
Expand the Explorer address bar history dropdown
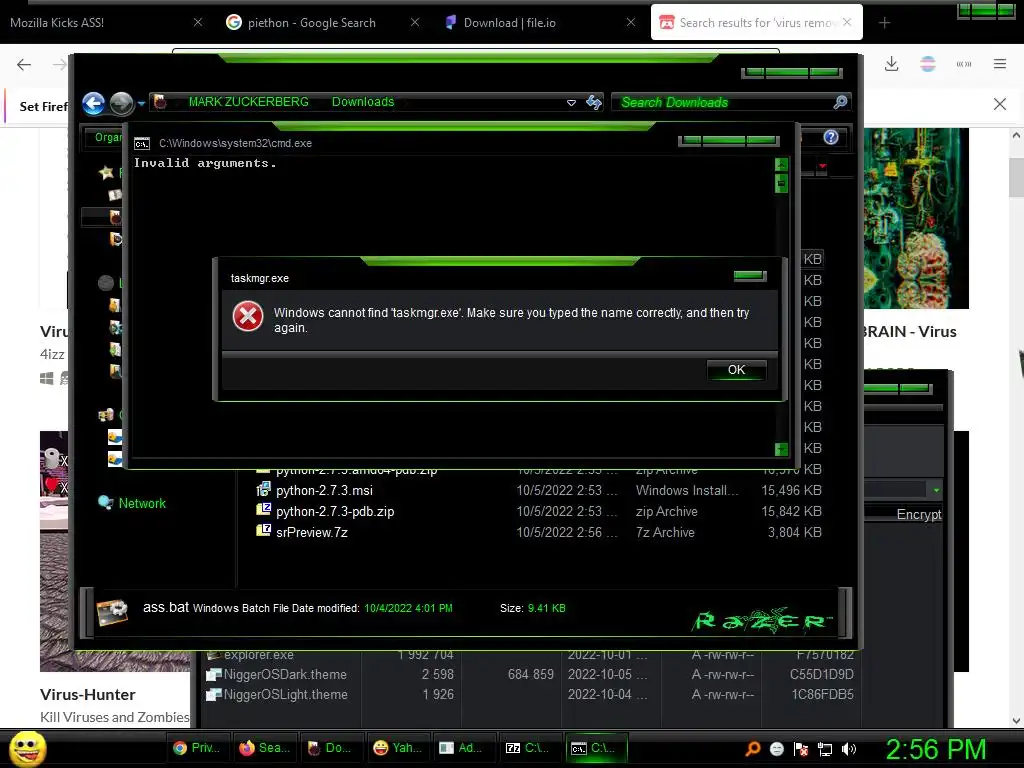571,103
